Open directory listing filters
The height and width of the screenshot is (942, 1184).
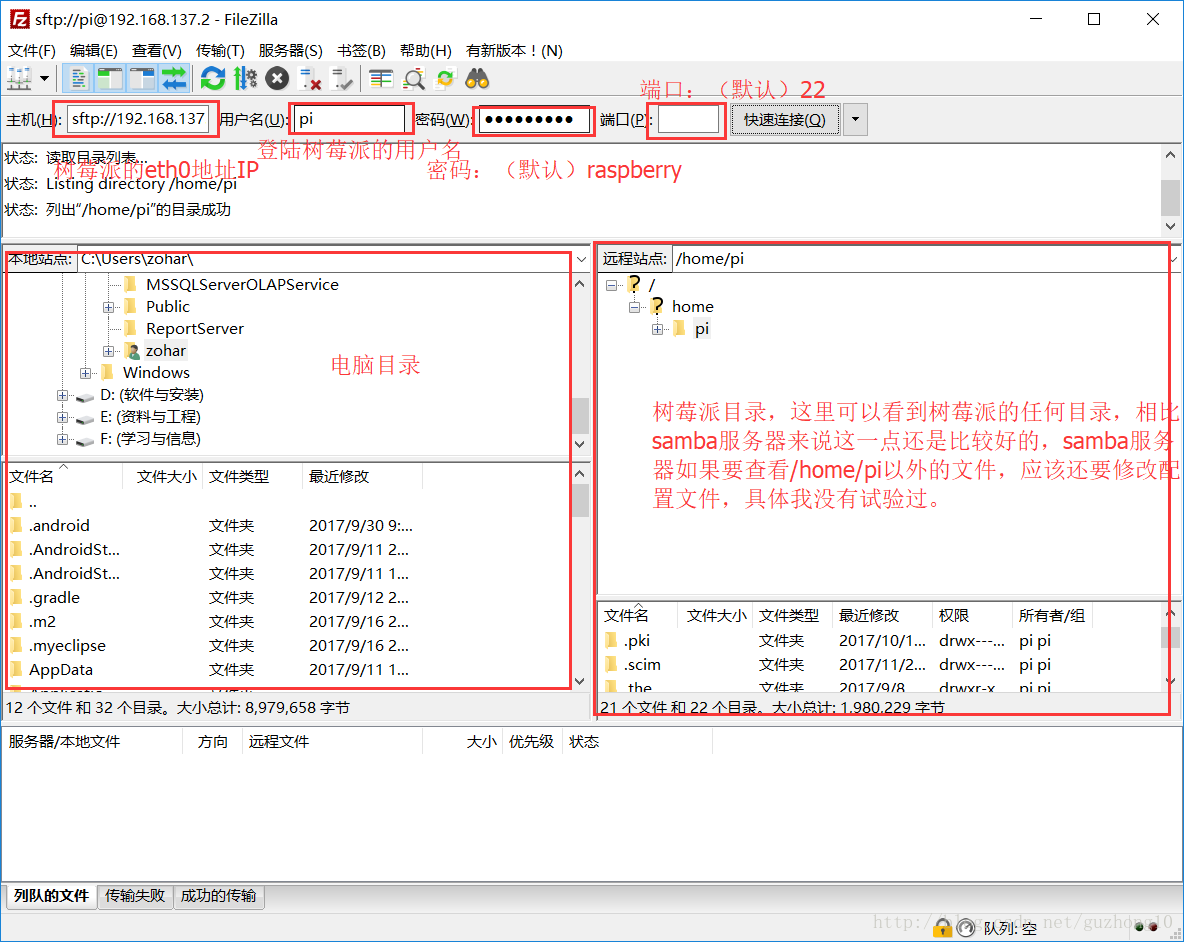coord(380,78)
